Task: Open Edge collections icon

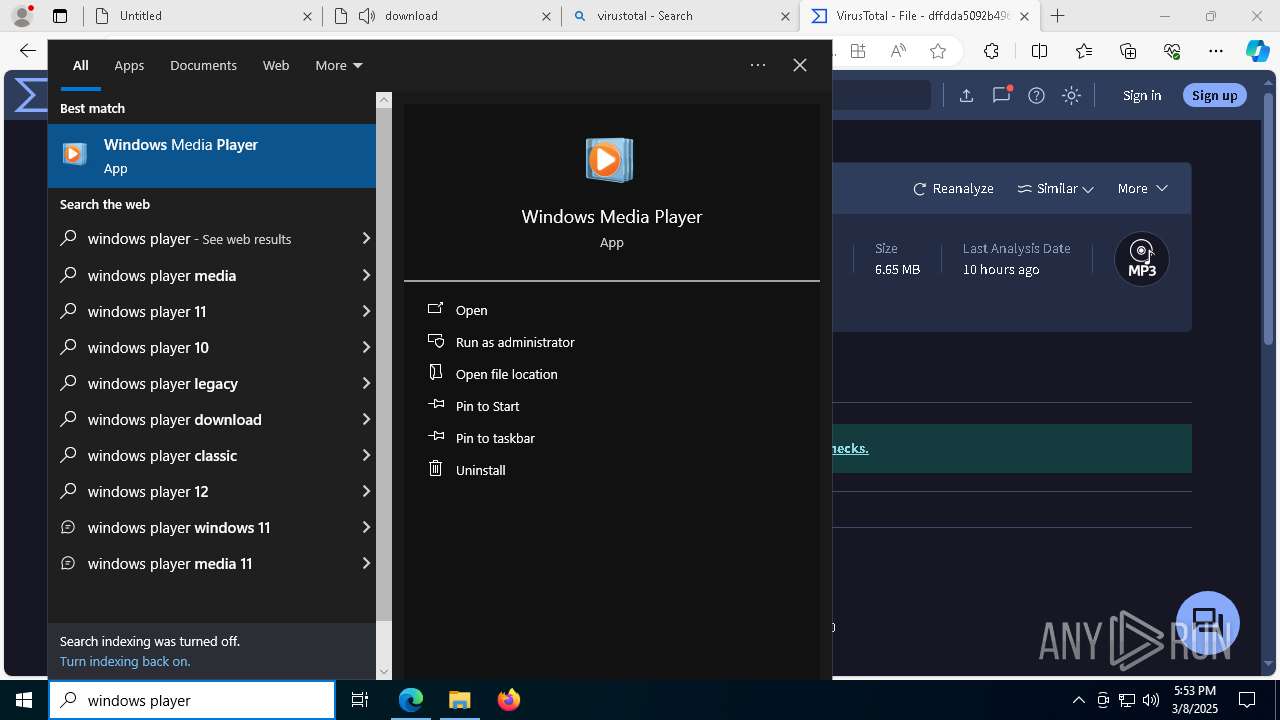Action: click(x=1128, y=51)
